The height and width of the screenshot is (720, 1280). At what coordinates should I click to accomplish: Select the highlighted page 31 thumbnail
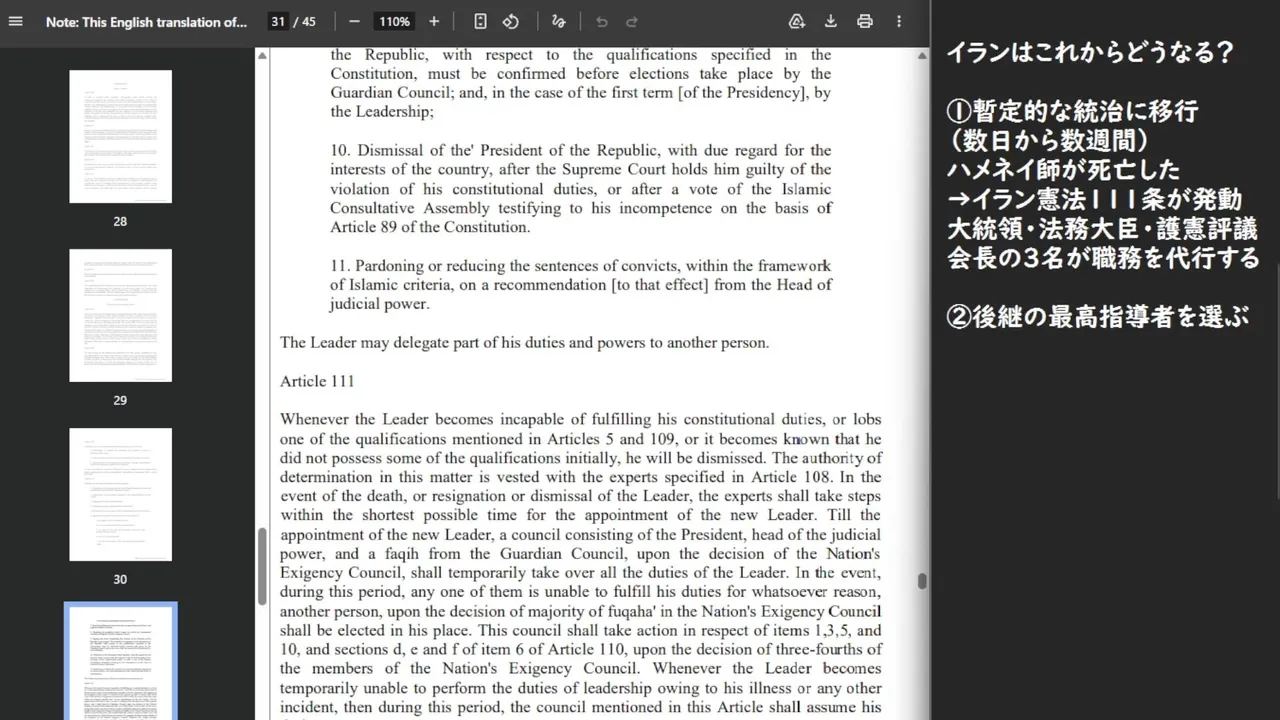120,662
